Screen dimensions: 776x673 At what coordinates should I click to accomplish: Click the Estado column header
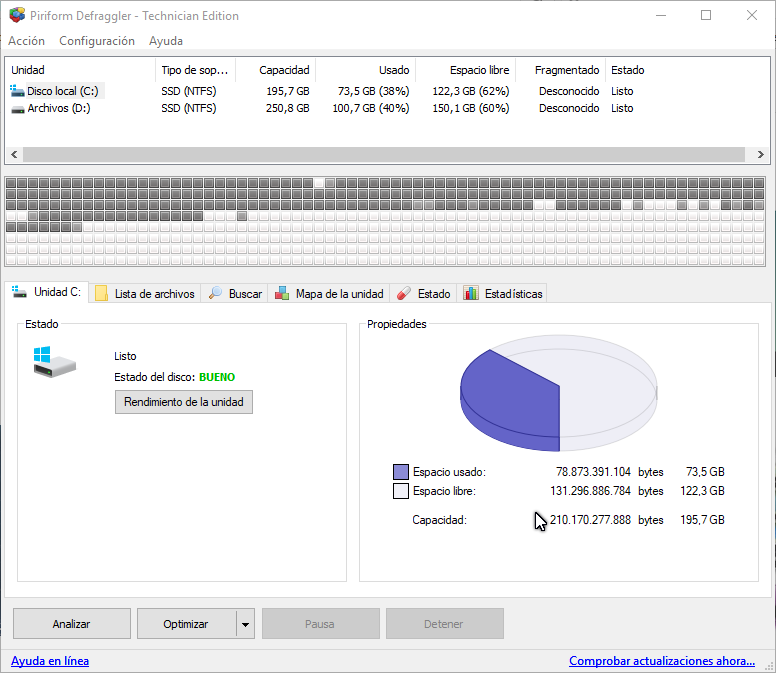[628, 70]
